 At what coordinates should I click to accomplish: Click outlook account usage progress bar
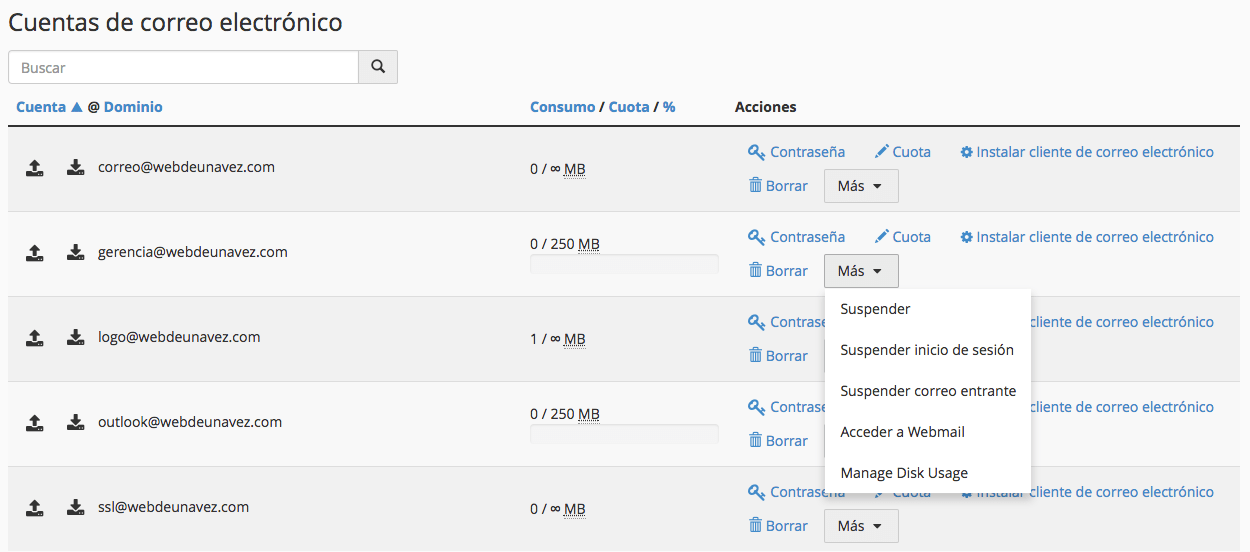tap(624, 434)
